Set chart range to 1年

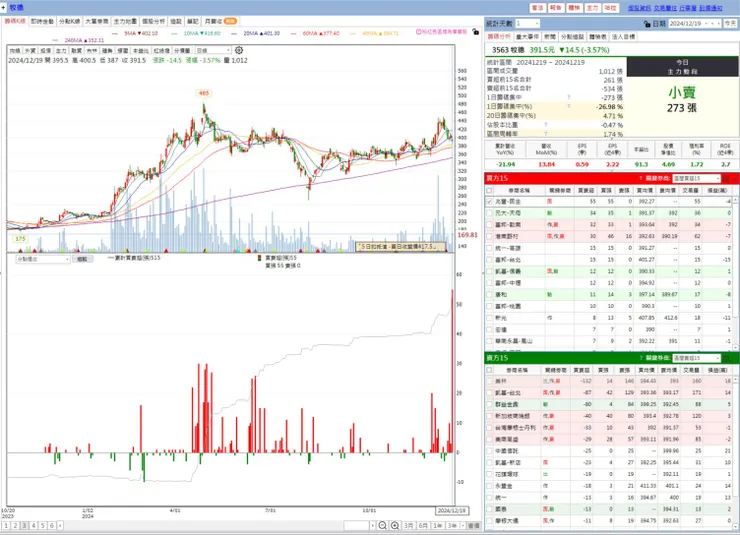pyautogui.click(x=438, y=525)
